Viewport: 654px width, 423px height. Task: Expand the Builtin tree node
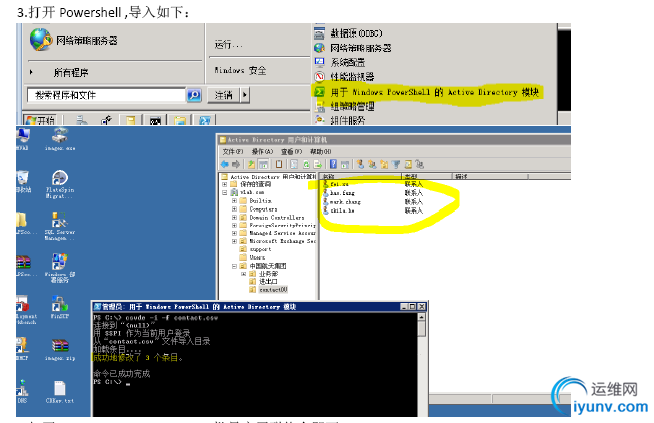pos(234,201)
